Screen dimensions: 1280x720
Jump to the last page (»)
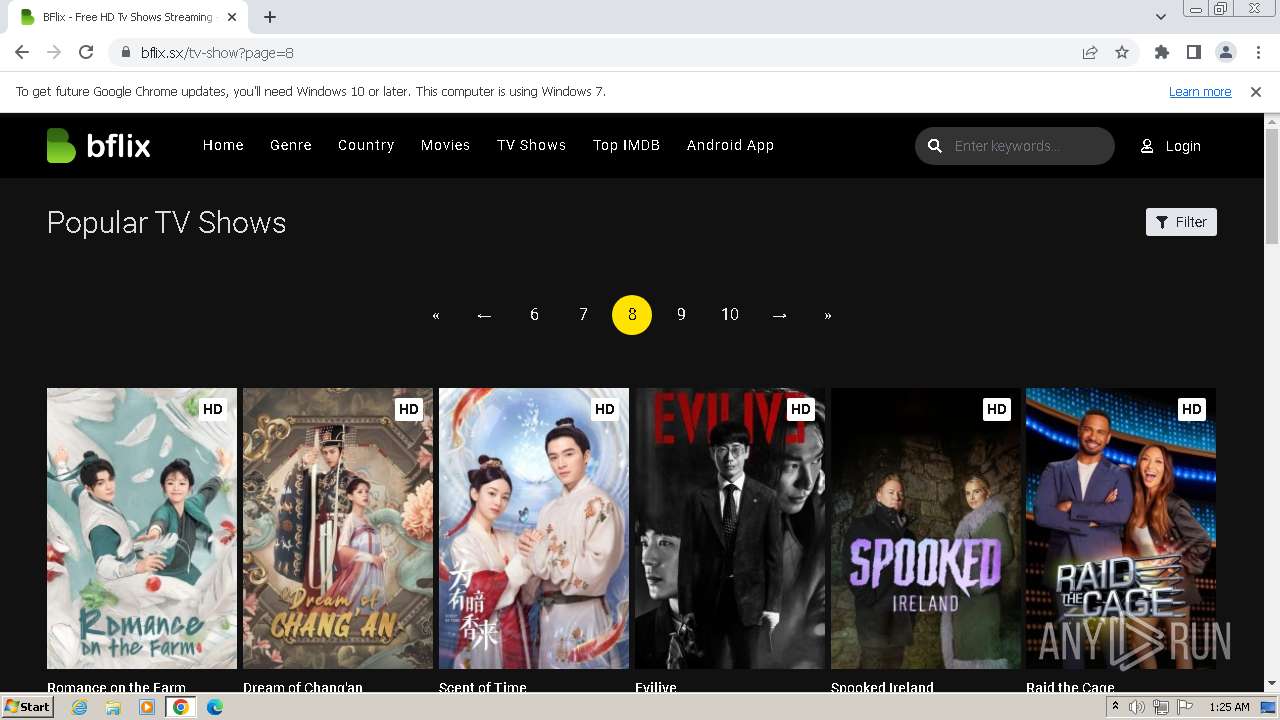click(x=828, y=315)
